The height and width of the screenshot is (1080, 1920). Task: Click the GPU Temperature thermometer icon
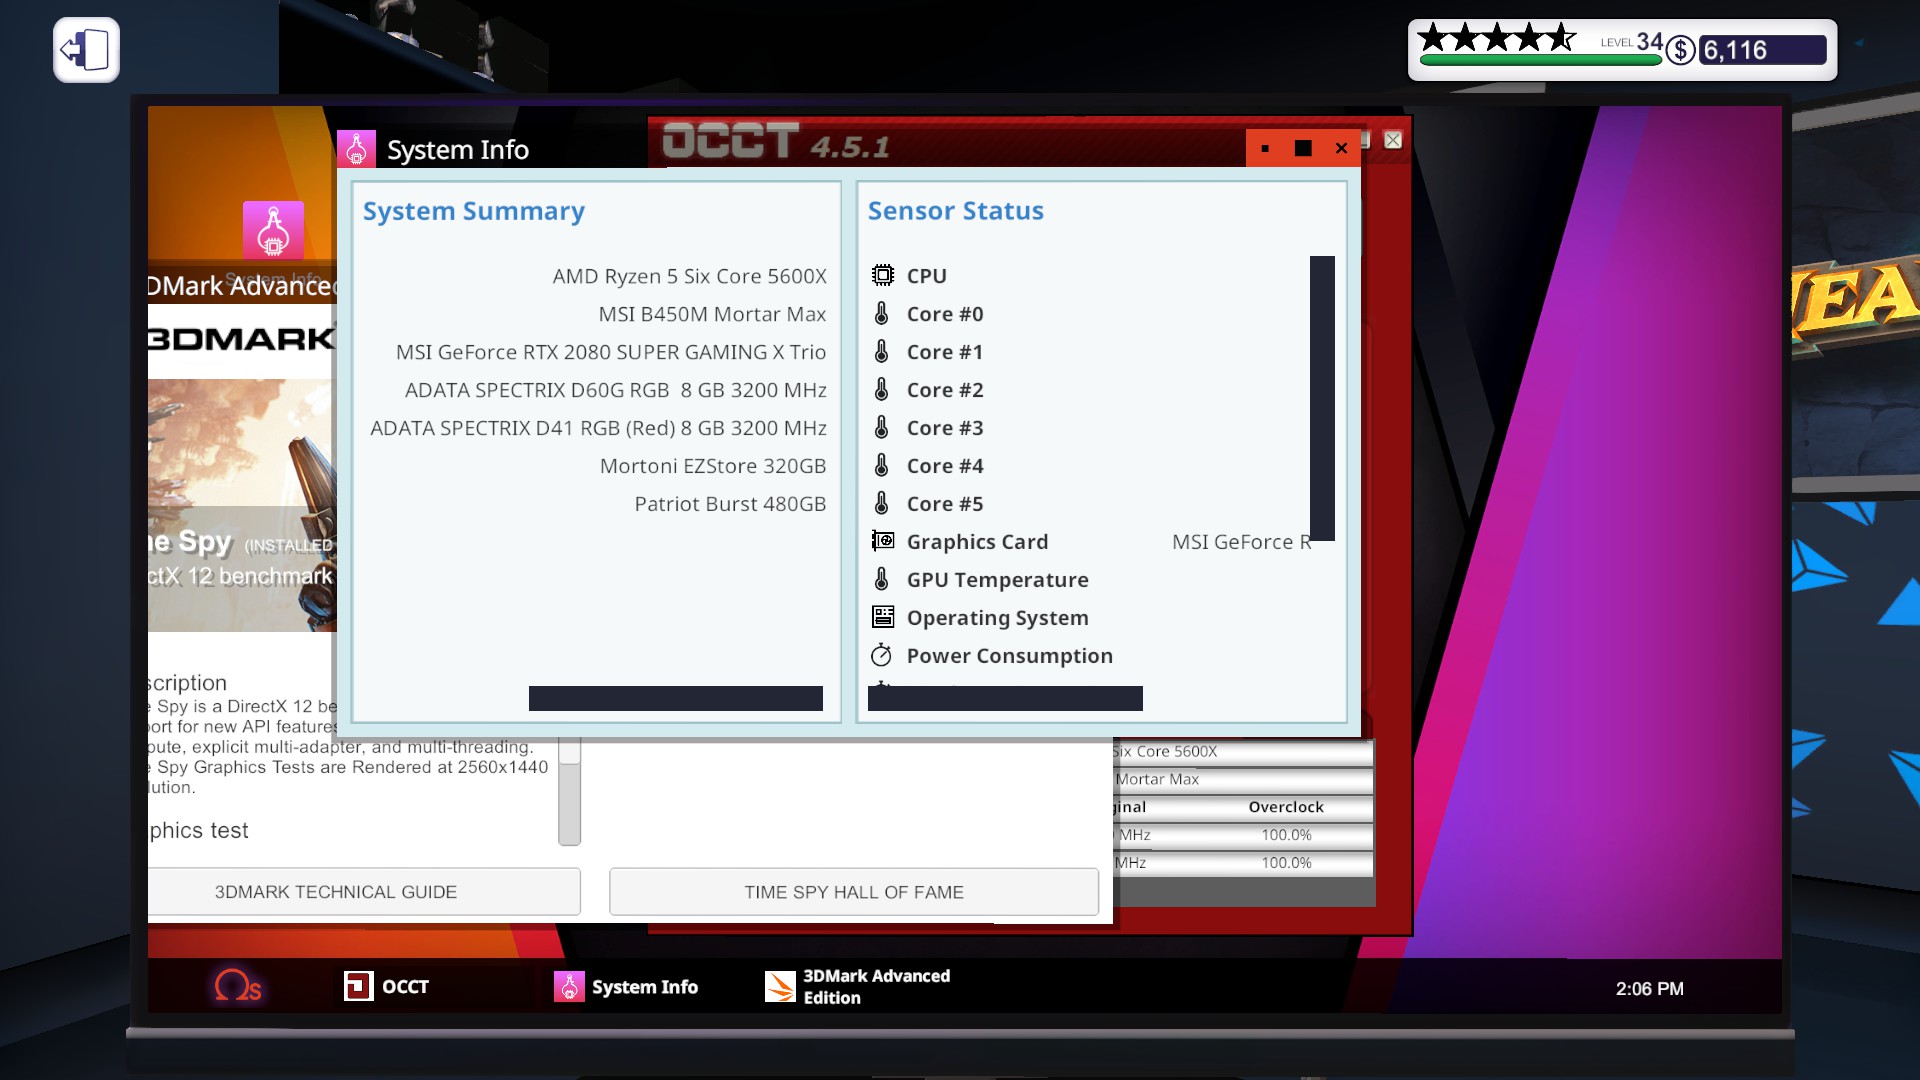point(882,579)
